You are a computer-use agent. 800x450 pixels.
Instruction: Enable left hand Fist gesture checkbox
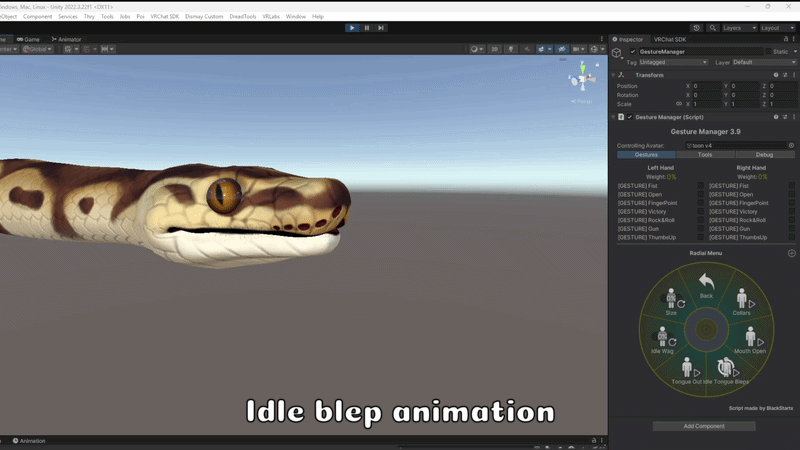(701, 186)
